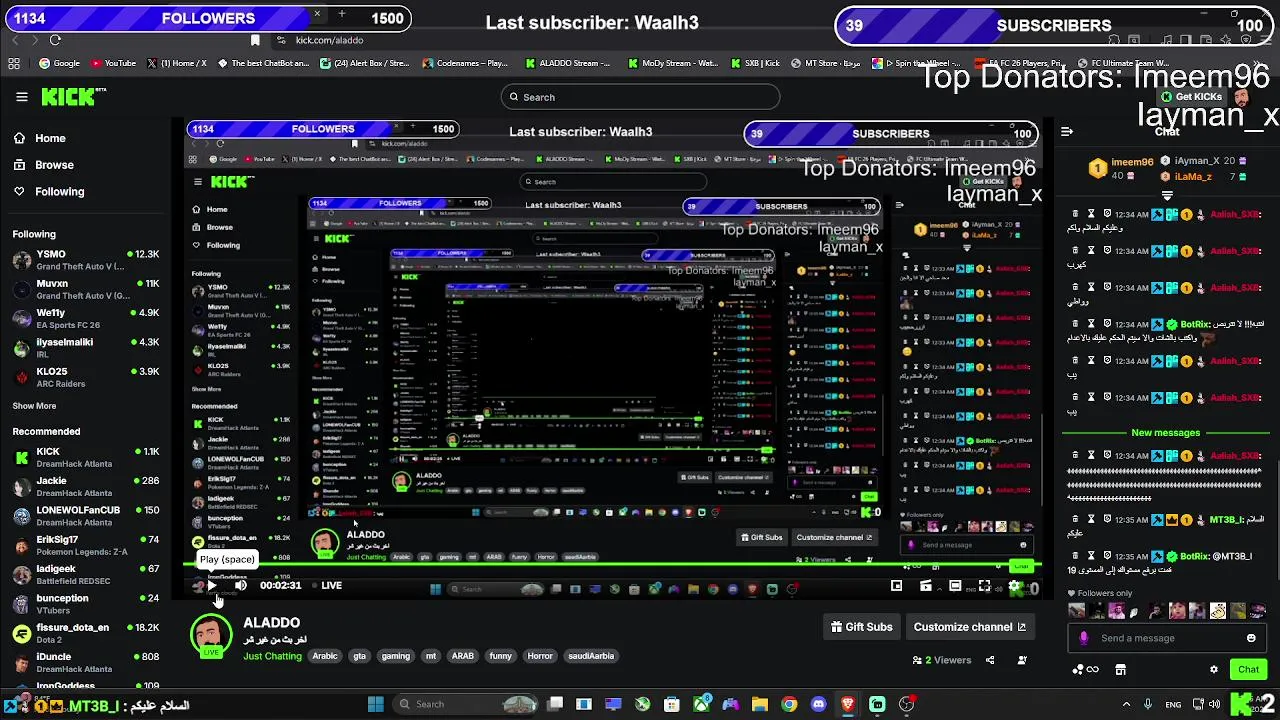Open Just Chatting category link

pos(272,656)
